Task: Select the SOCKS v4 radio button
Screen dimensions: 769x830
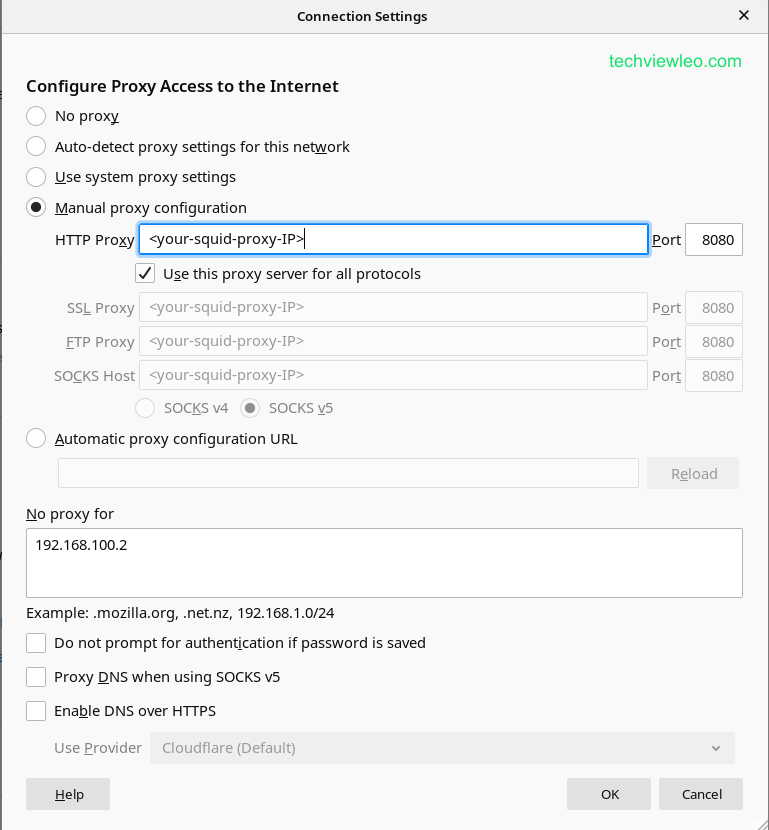Action: click(x=145, y=408)
